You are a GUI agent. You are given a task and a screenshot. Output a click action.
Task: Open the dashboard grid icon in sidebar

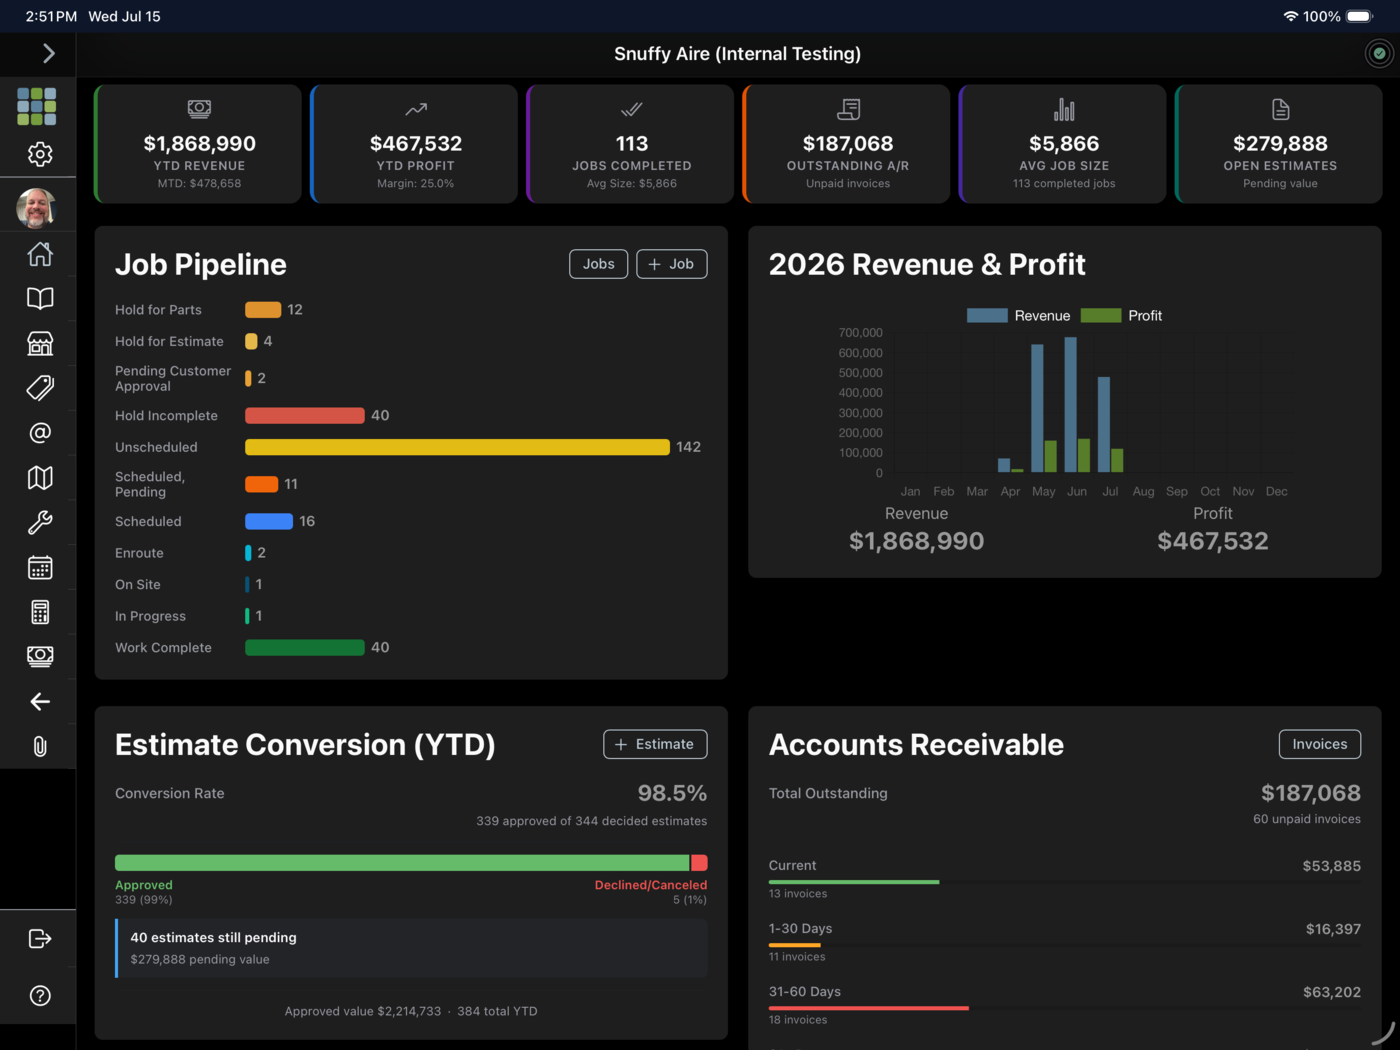[37, 106]
